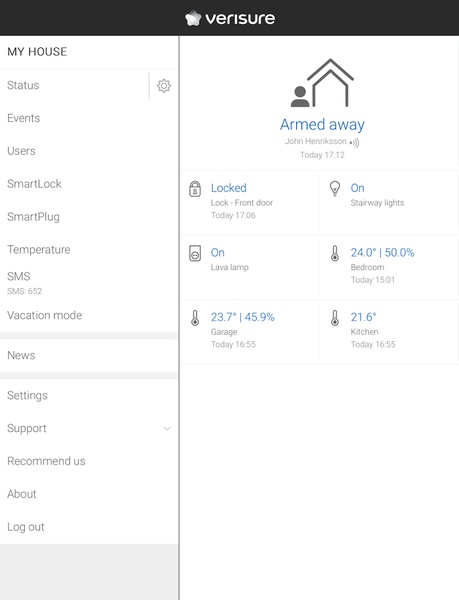459x600 pixels.
Task: Open Settings in the sidebar
Action: click(89, 396)
